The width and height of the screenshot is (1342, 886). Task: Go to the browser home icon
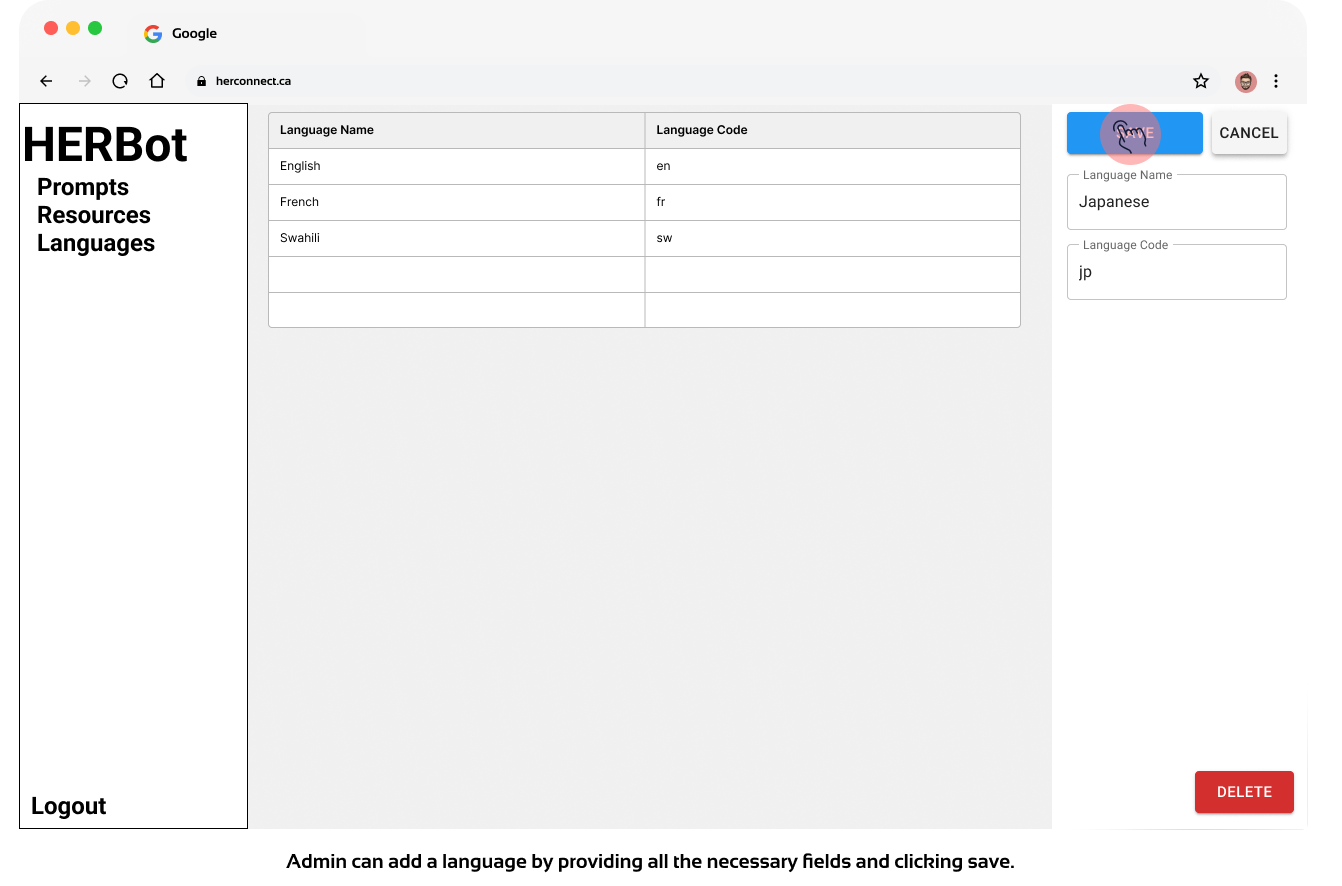(157, 81)
